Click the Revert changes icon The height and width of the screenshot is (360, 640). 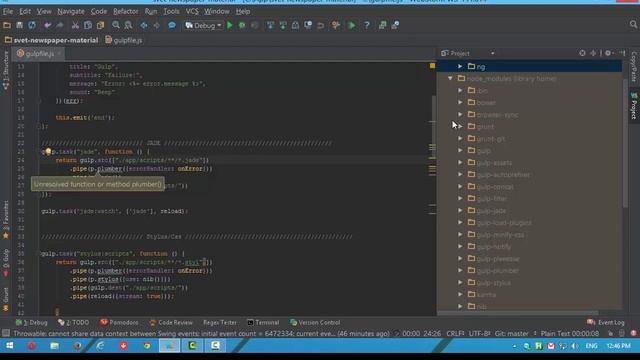click(x=320, y=25)
